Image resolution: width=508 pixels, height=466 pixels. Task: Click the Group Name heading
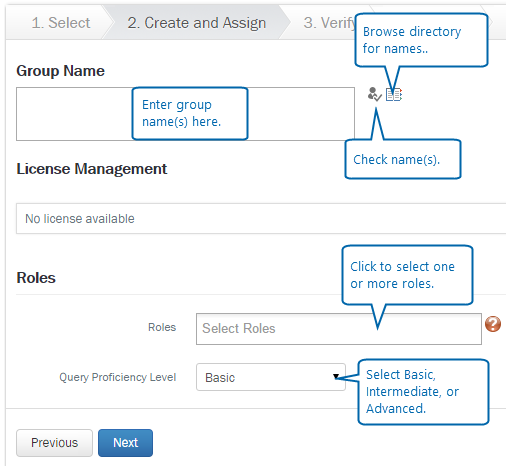60,71
